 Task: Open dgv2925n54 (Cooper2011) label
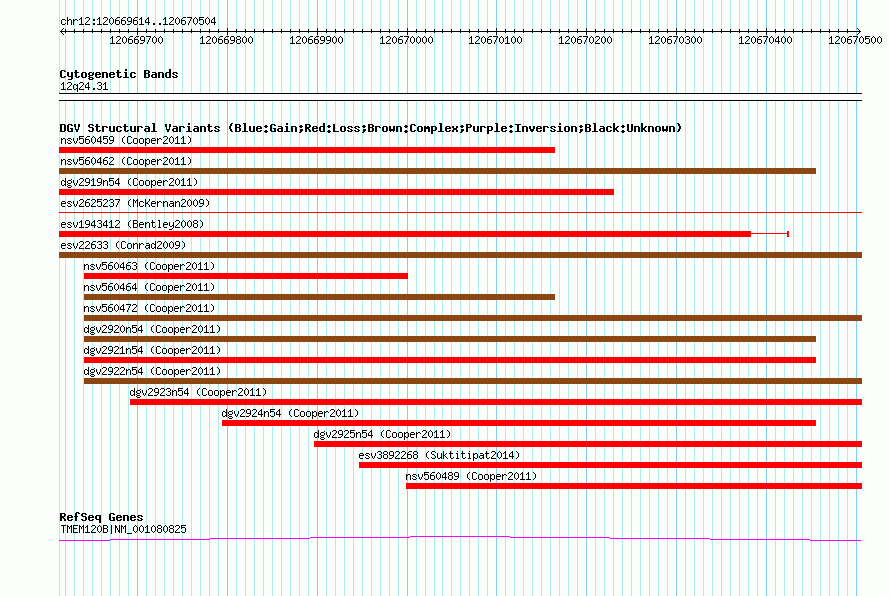(382, 434)
